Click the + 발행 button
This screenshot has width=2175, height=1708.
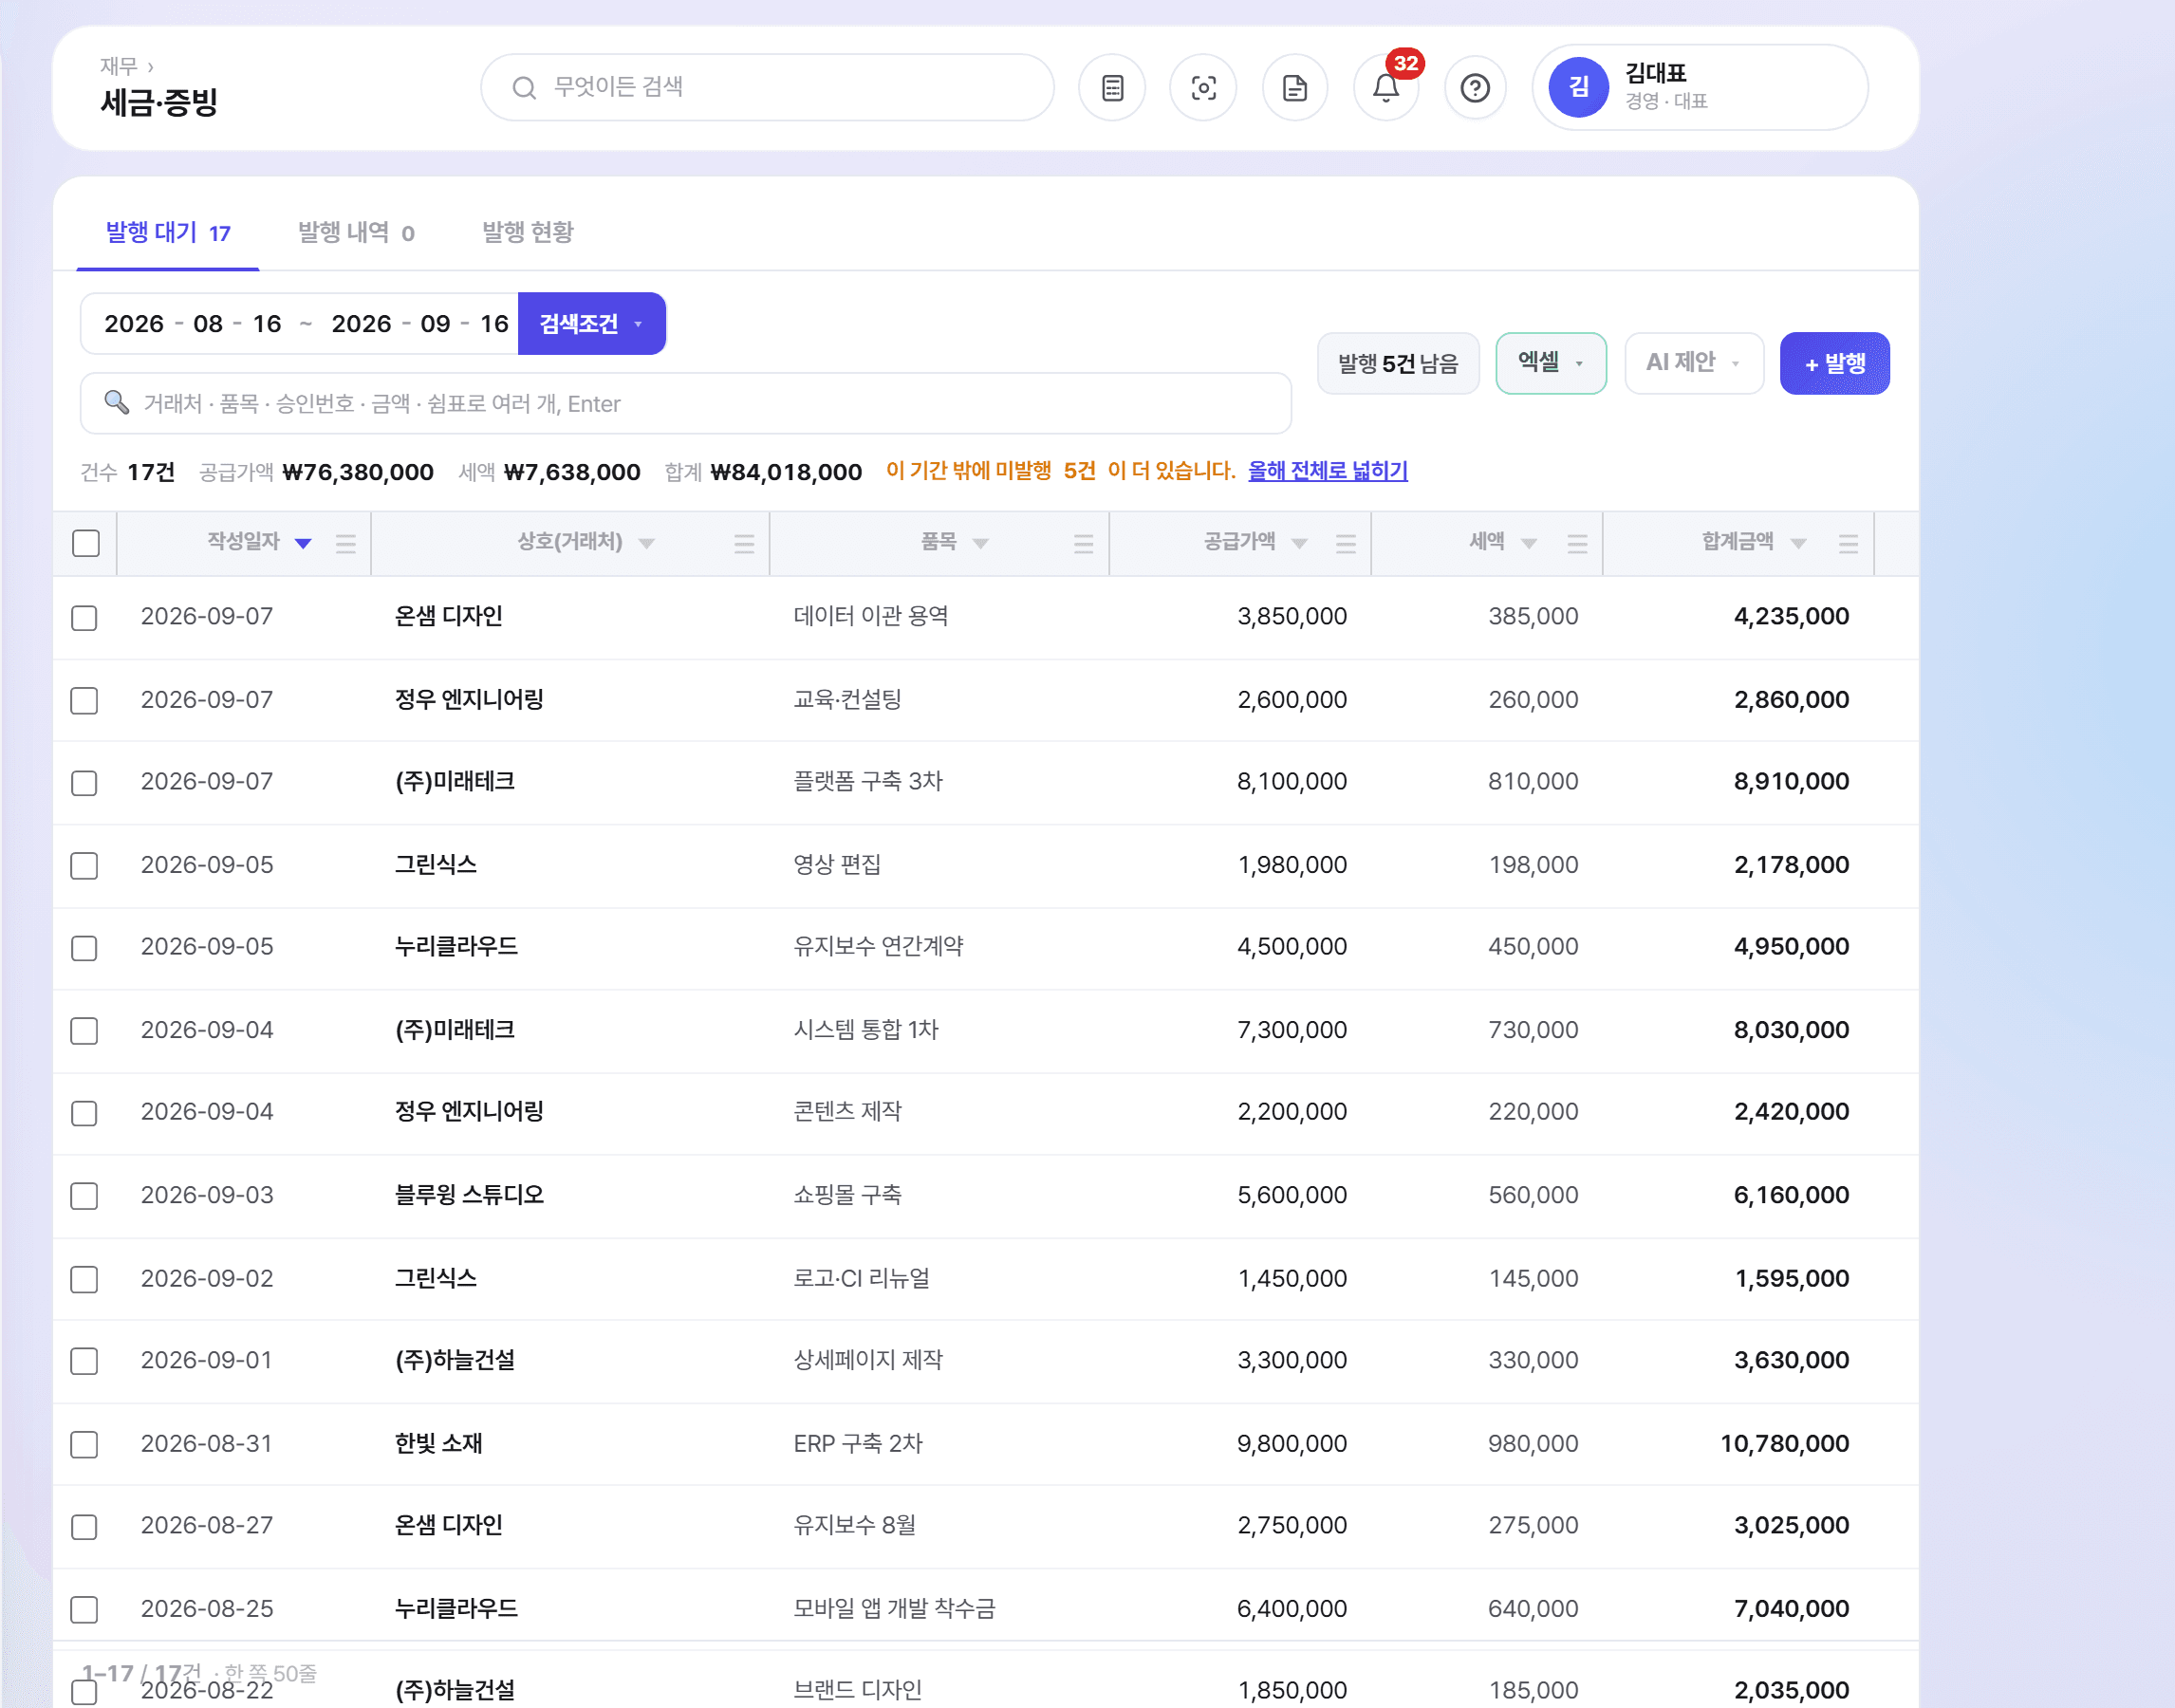click(1834, 363)
